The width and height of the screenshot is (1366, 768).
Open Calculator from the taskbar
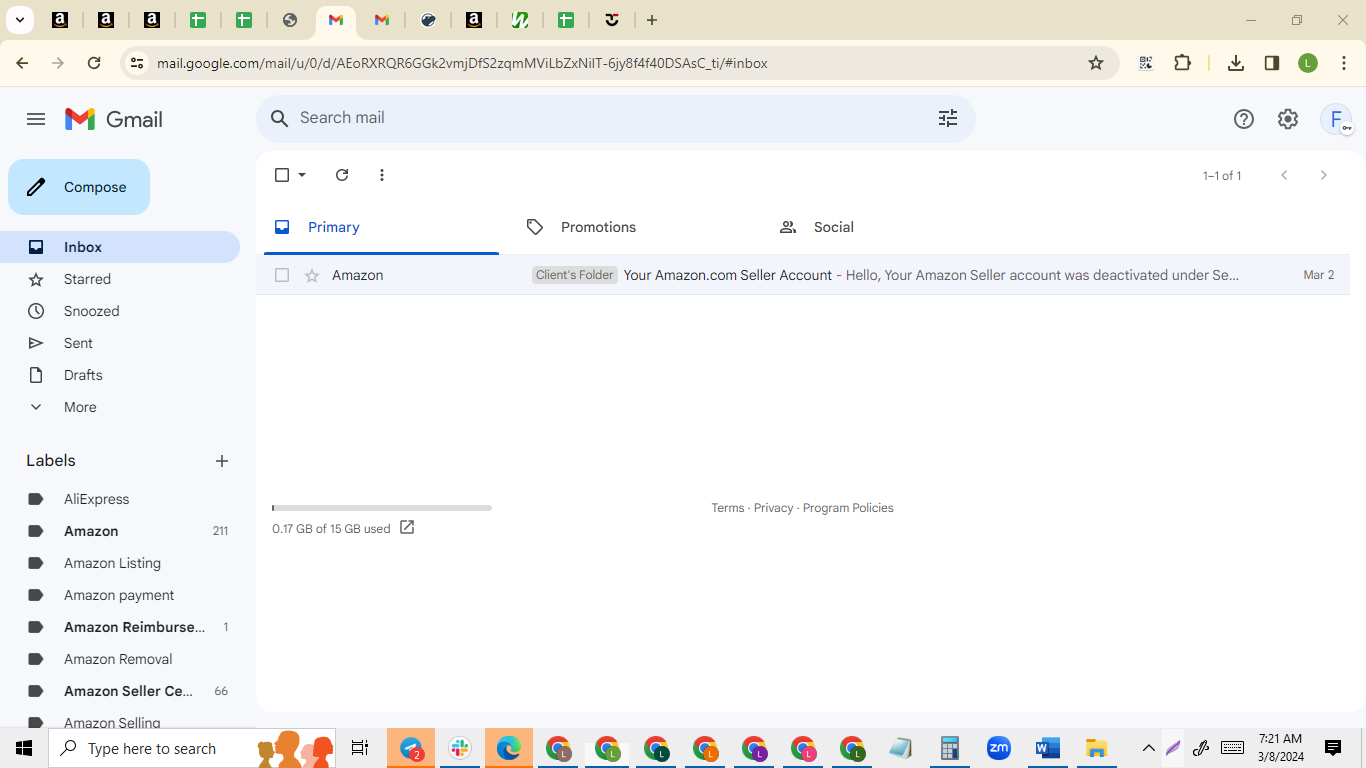coord(949,748)
